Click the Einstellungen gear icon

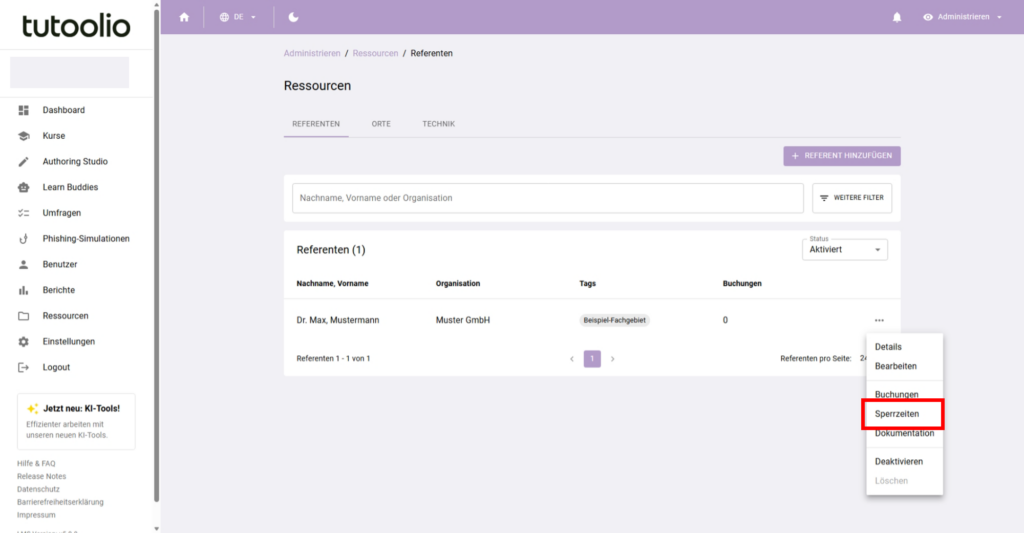pyautogui.click(x=24, y=342)
